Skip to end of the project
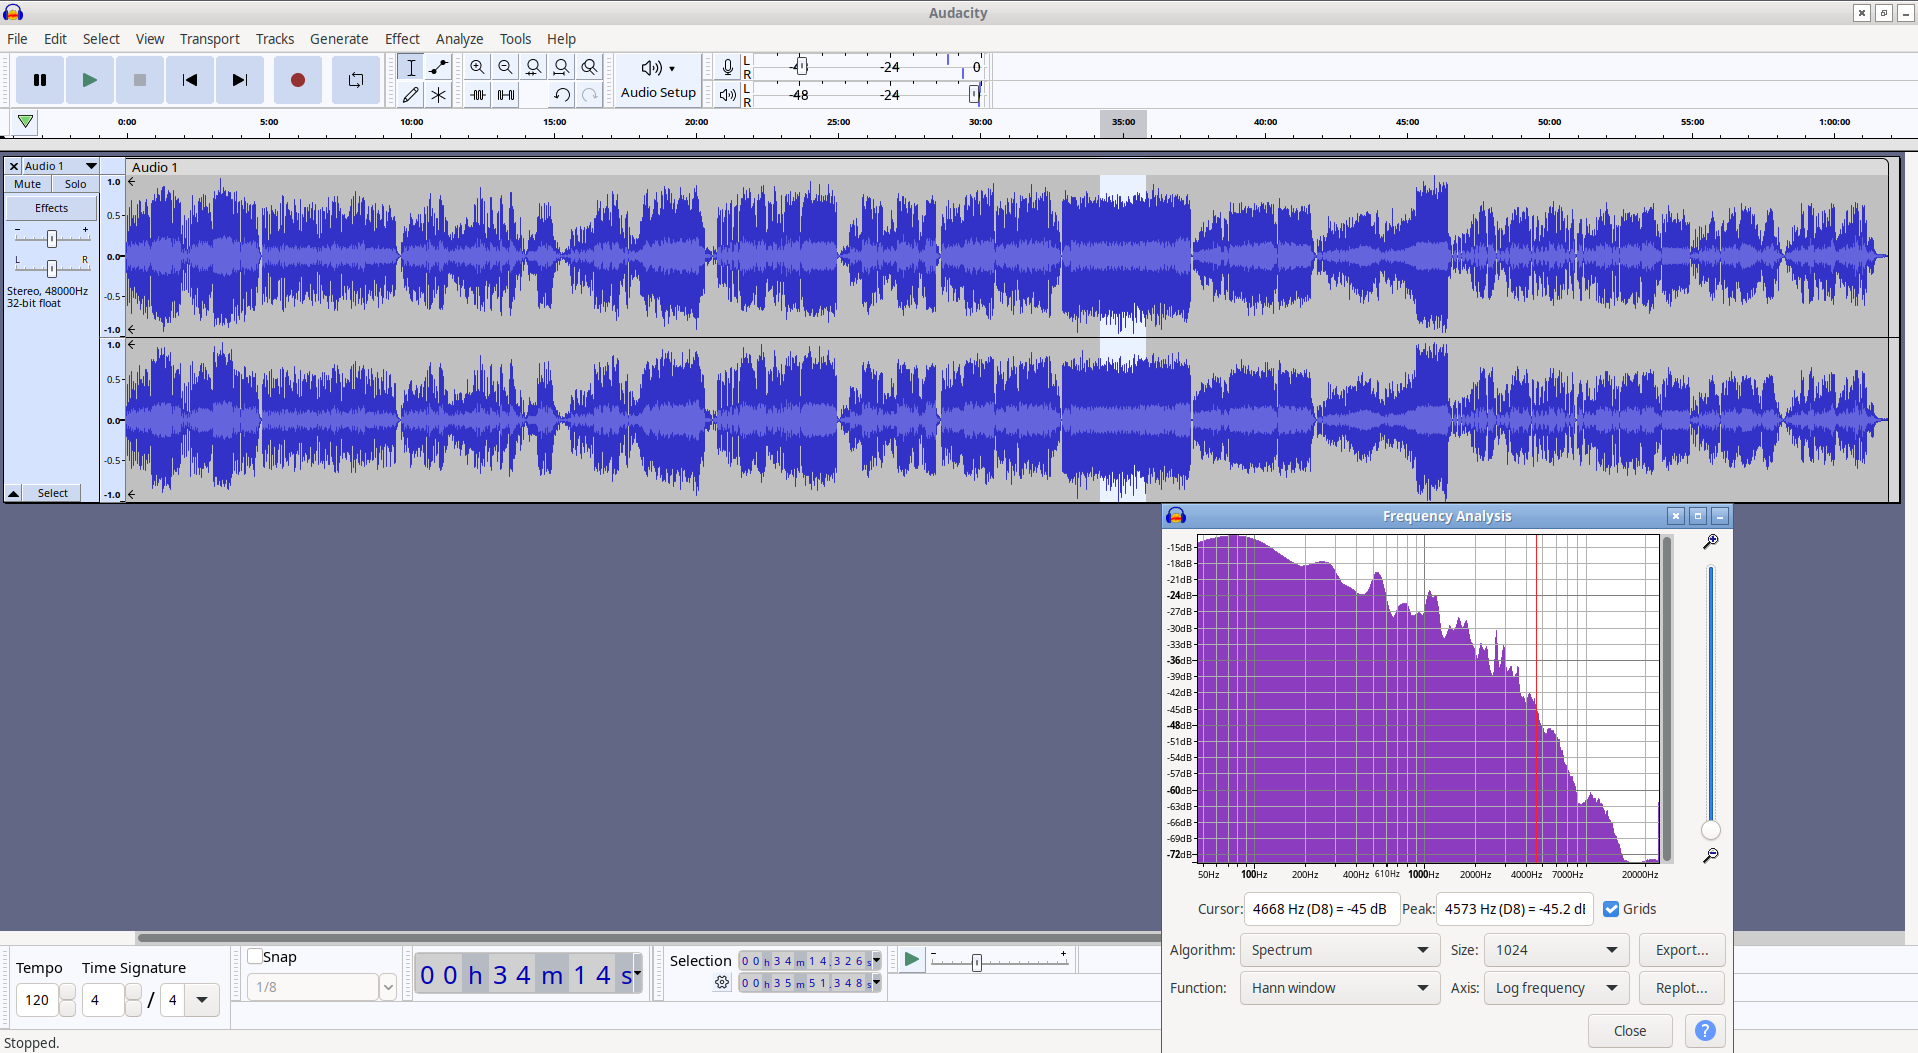1918x1053 pixels. point(240,80)
